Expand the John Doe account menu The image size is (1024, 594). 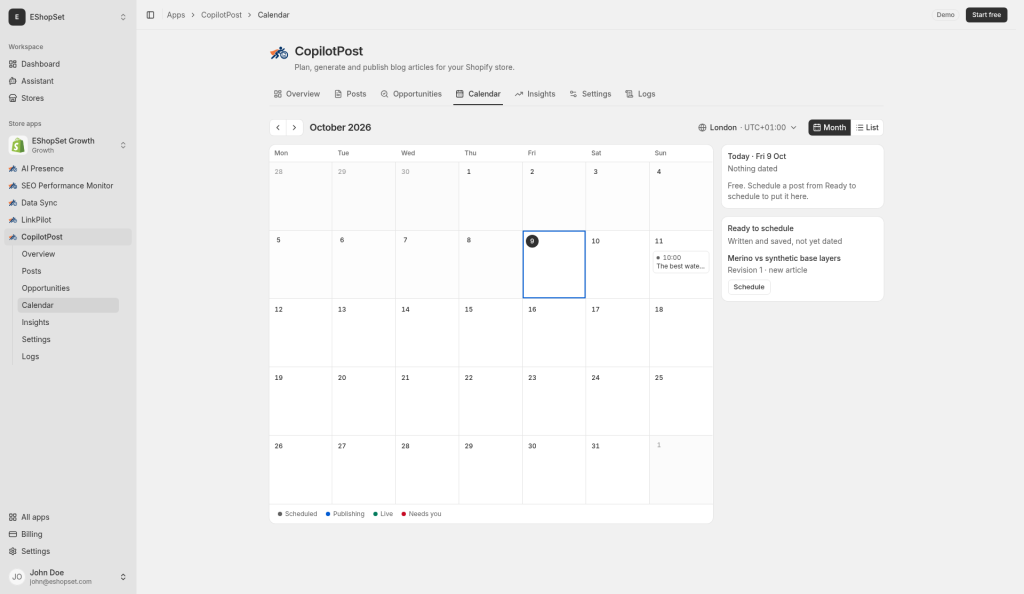tap(68, 577)
